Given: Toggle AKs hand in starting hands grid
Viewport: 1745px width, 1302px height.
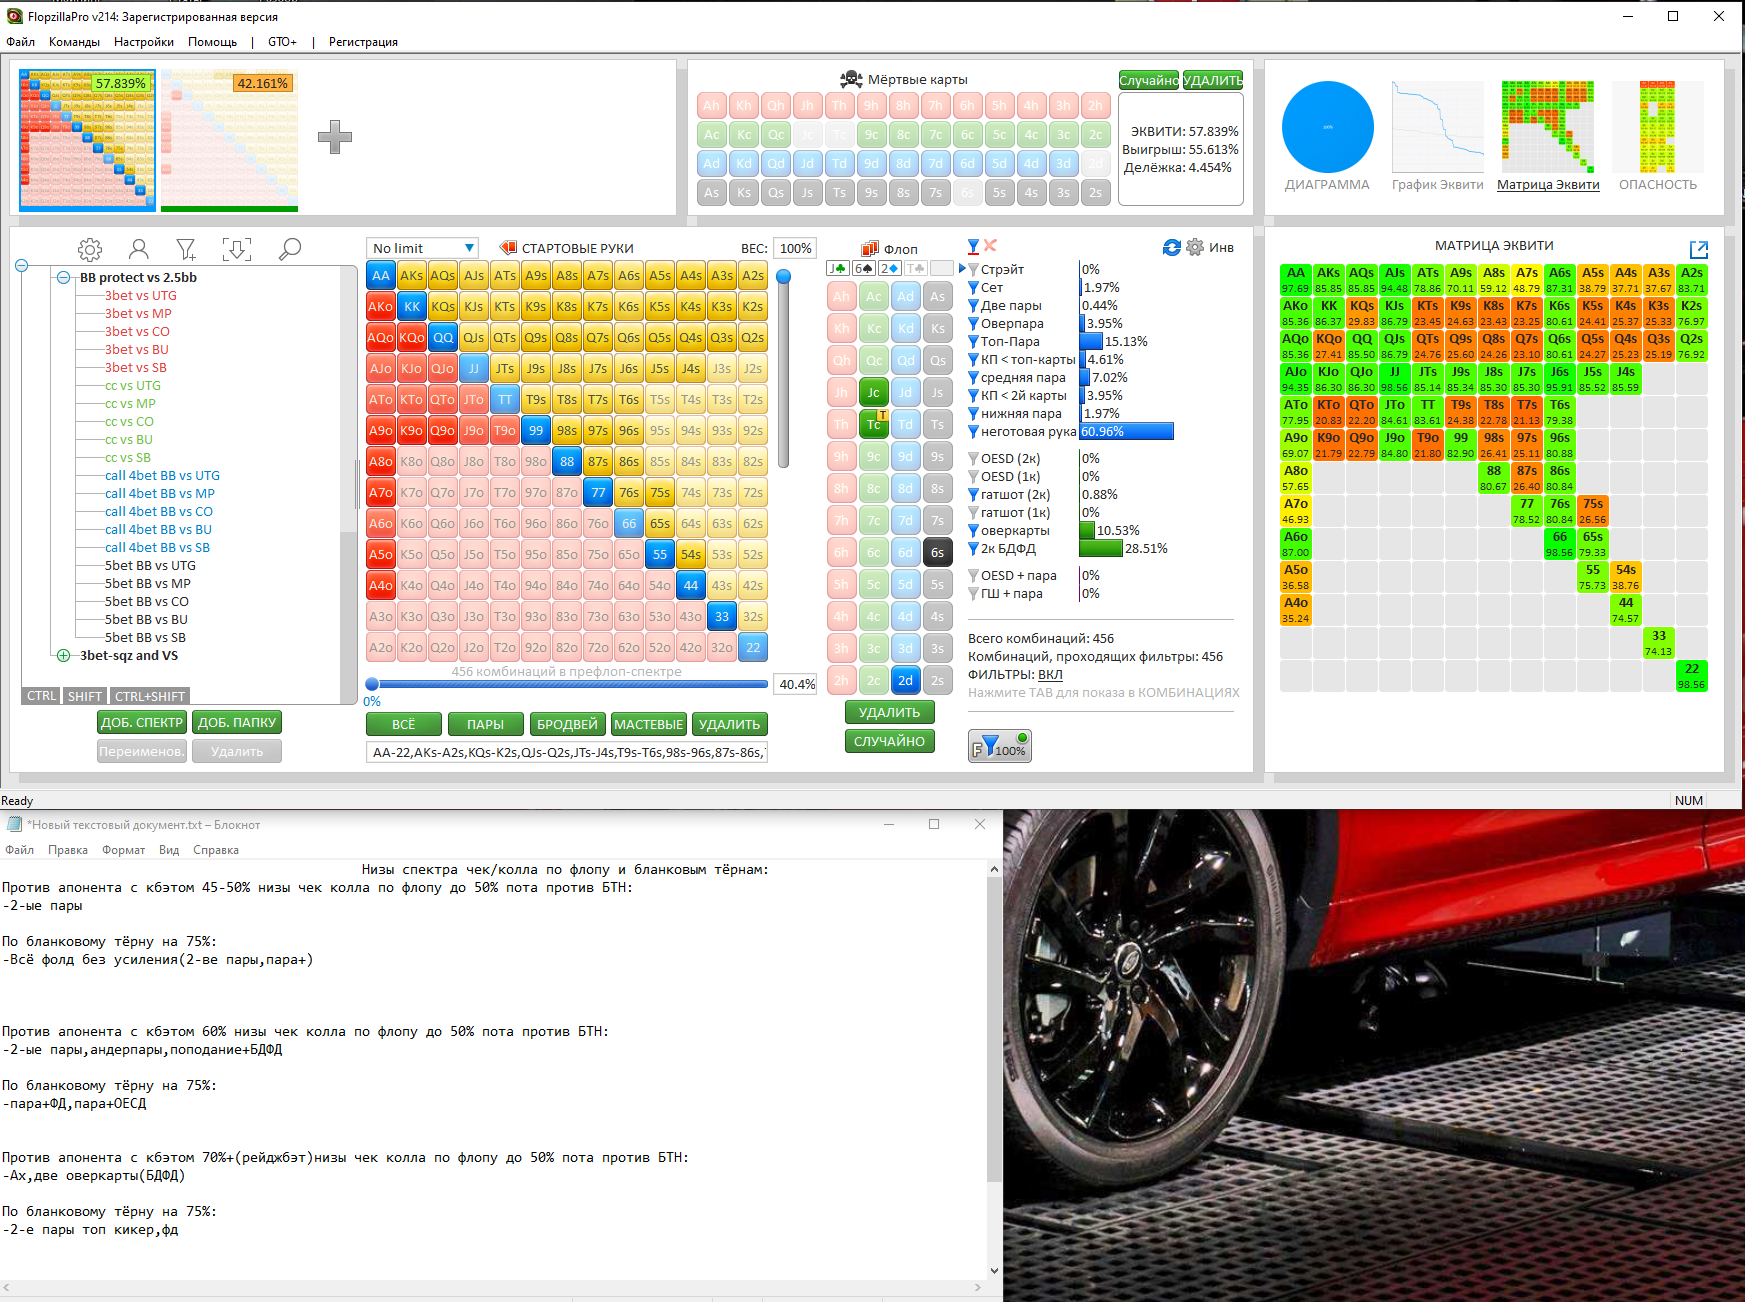Looking at the screenshot, I should coord(411,275).
